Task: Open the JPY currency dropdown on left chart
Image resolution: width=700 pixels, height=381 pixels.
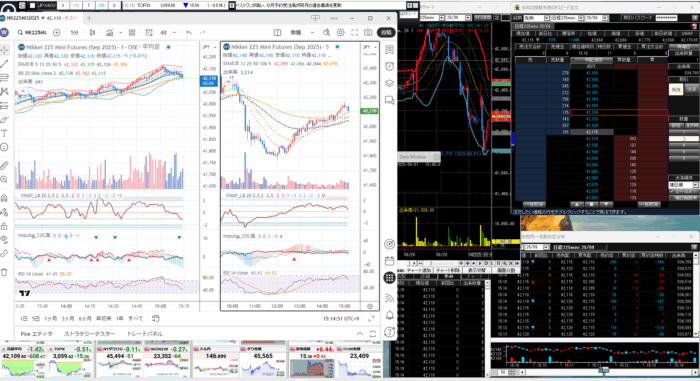Action: tap(208, 47)
